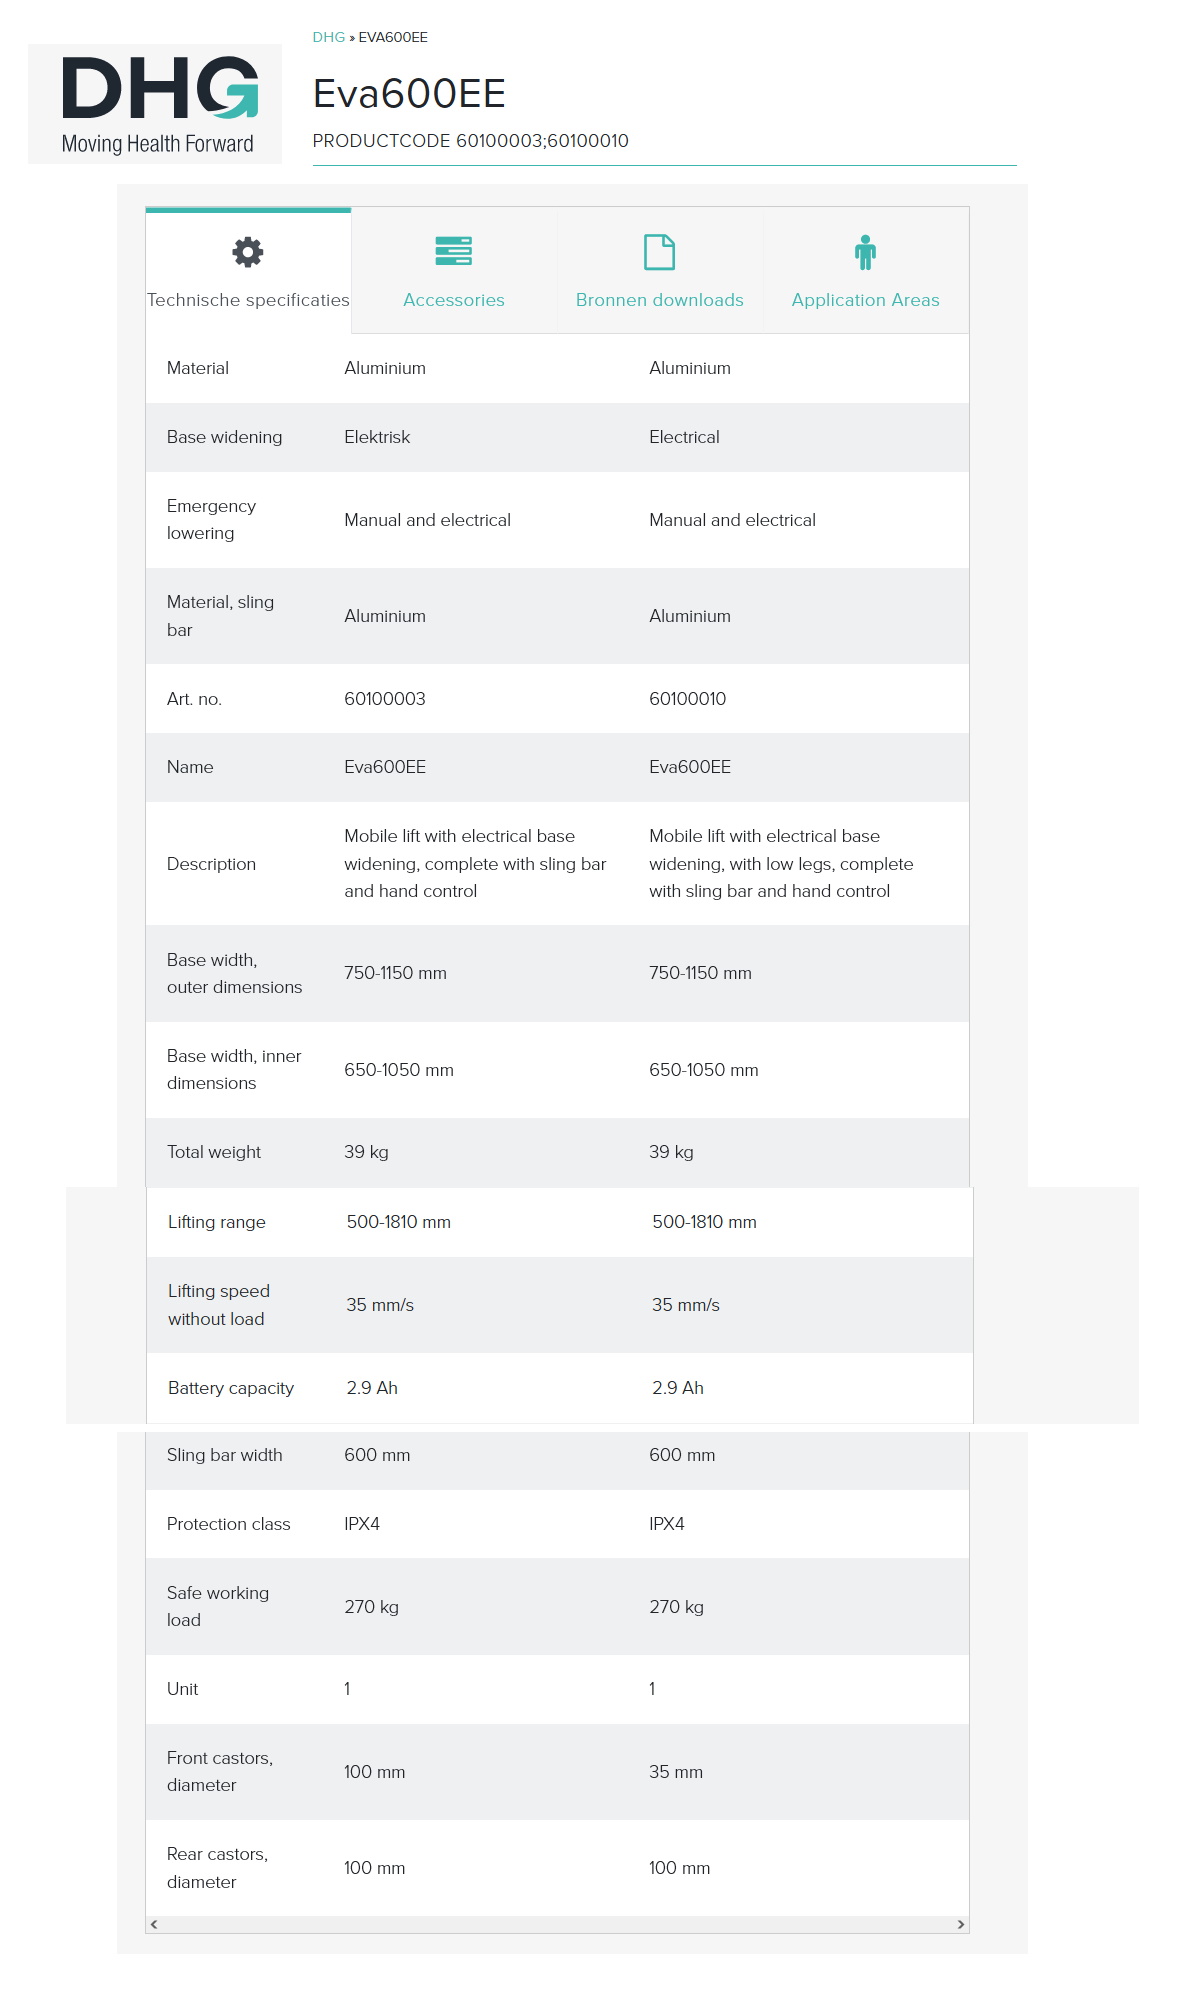Click the person icon for Application Areas
Image resolution: width=1200 pixels, height=2000 pixels.
click(865, 252)
